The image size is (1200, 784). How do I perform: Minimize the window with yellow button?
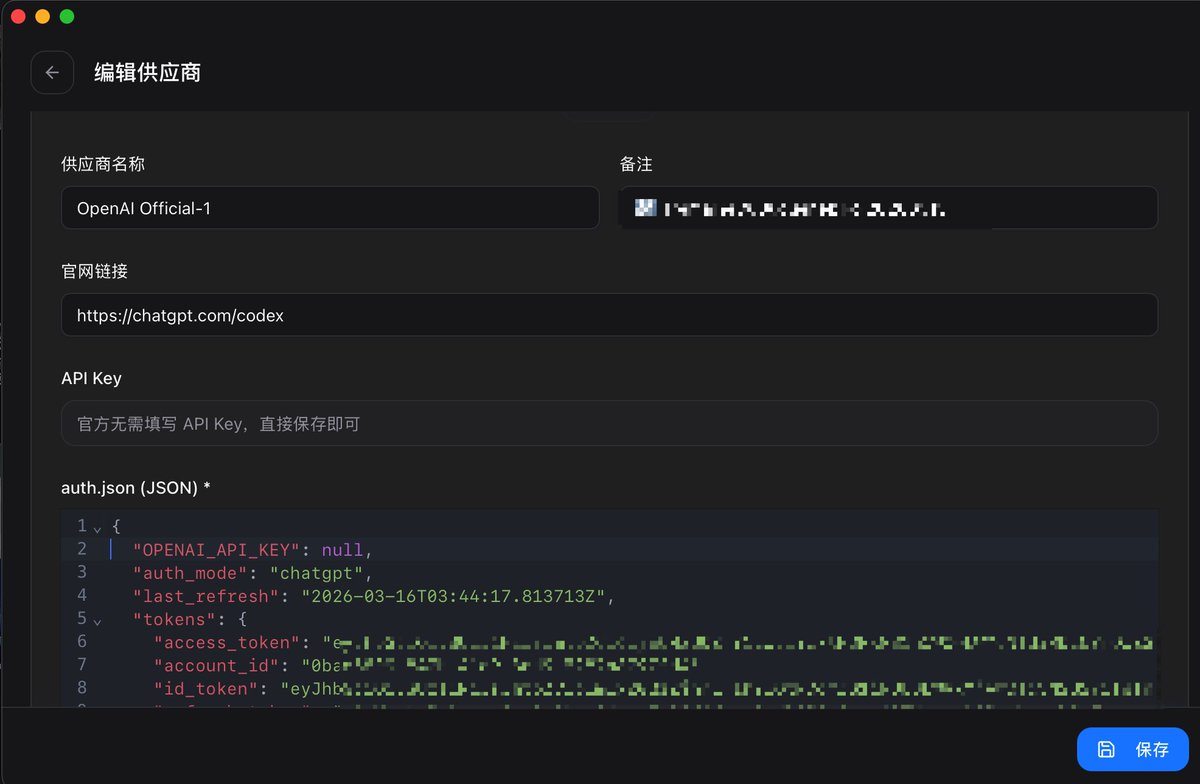coord(42,16)
